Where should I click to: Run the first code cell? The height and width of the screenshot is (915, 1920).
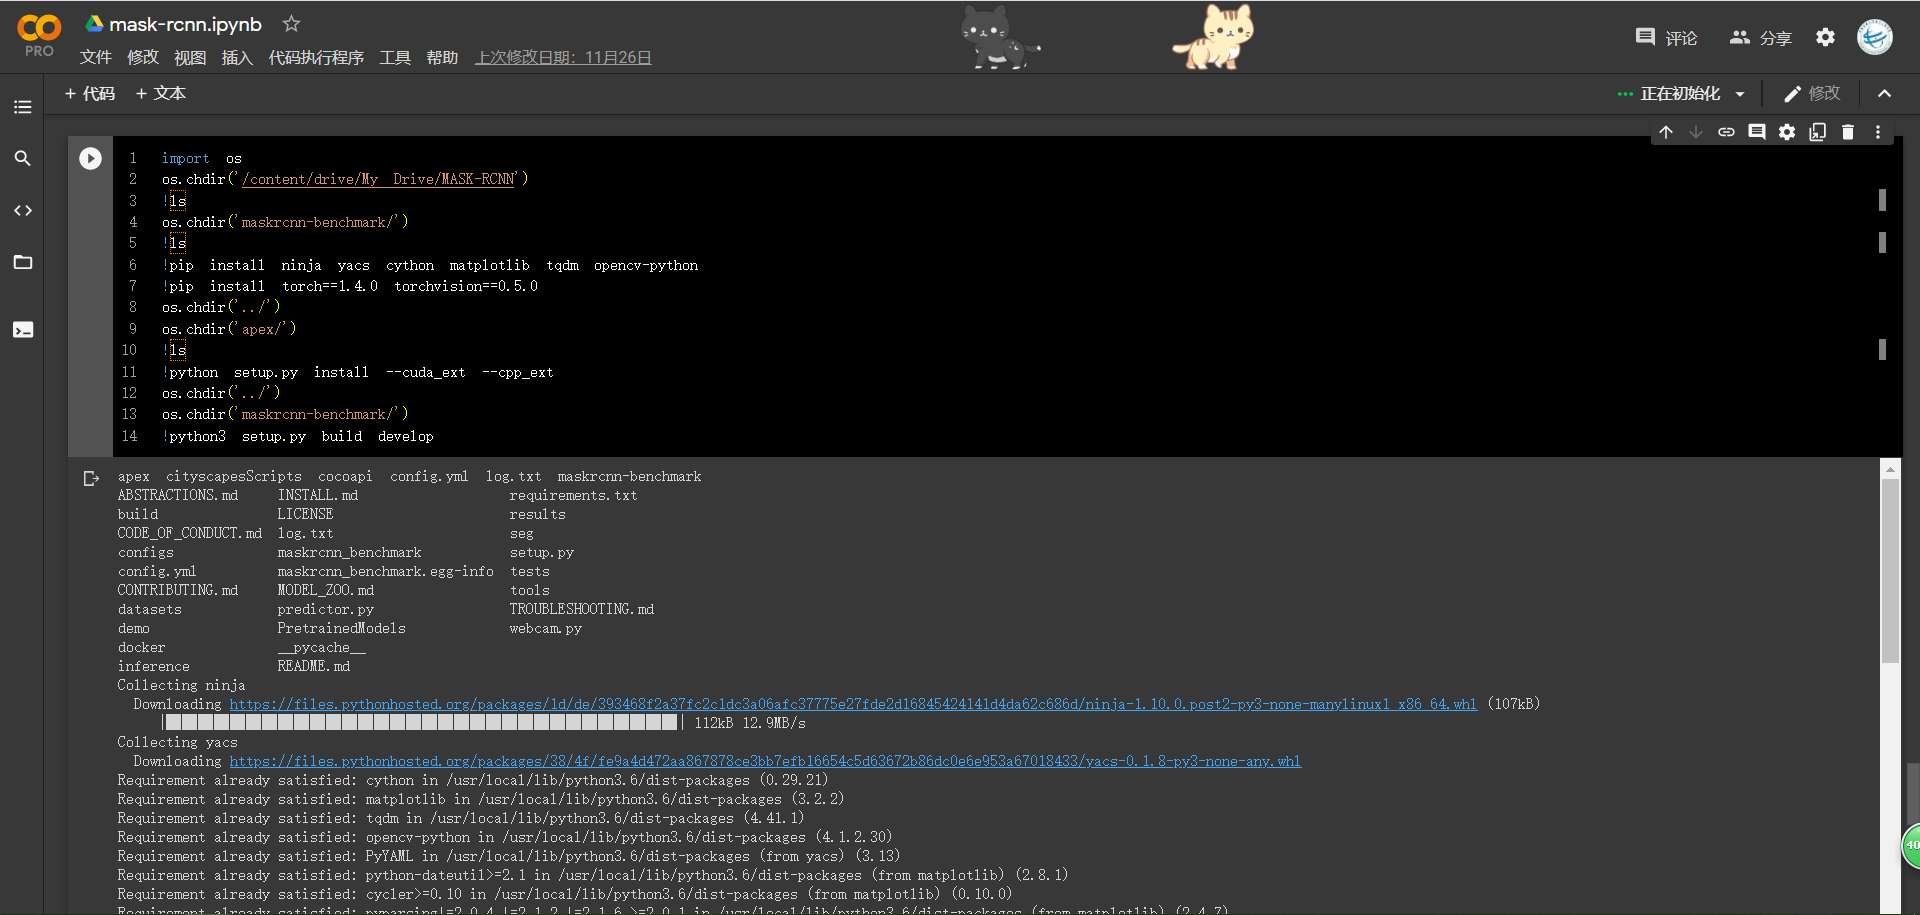tap(90, 158)
